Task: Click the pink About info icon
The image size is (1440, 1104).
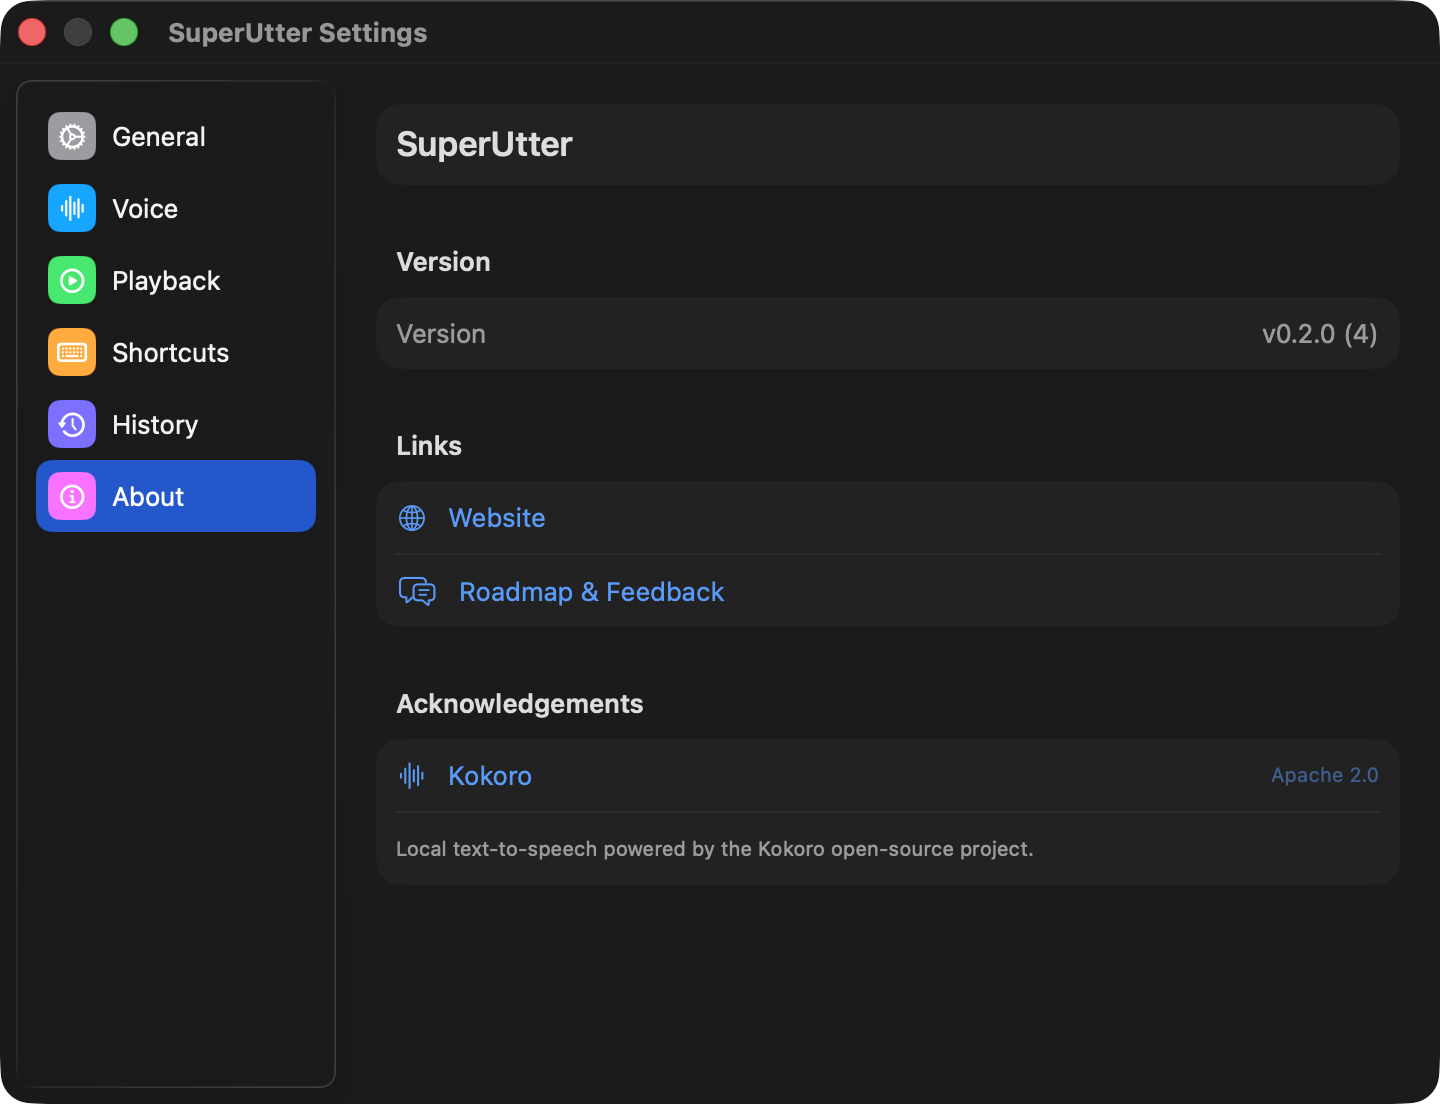Action: (x=72, y=496)
